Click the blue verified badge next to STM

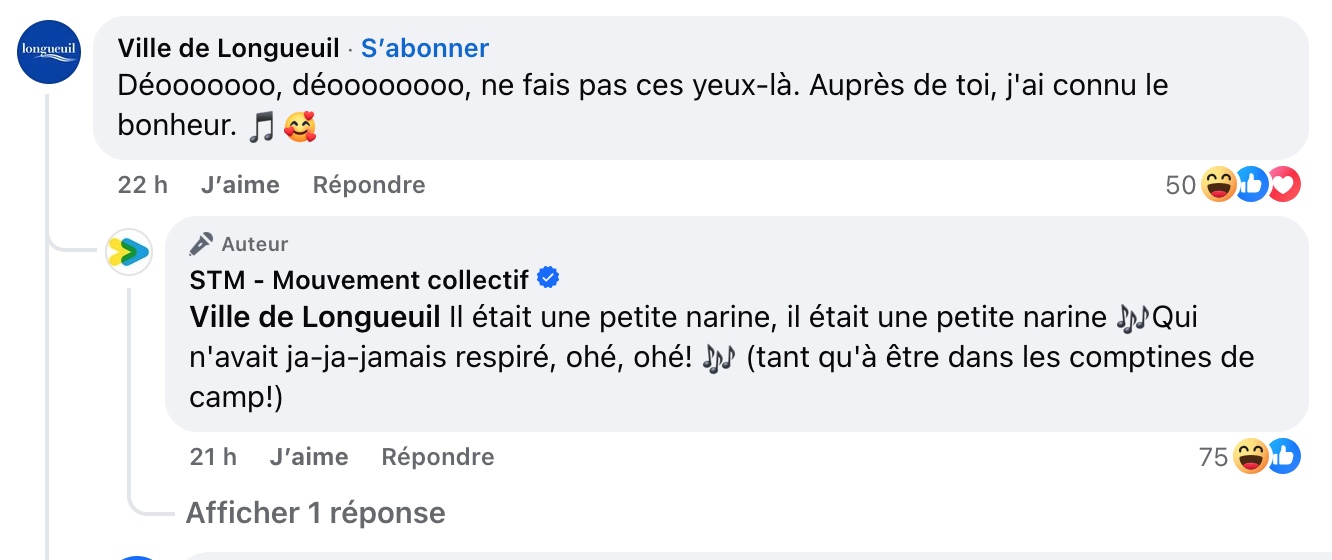coord(548,277)
